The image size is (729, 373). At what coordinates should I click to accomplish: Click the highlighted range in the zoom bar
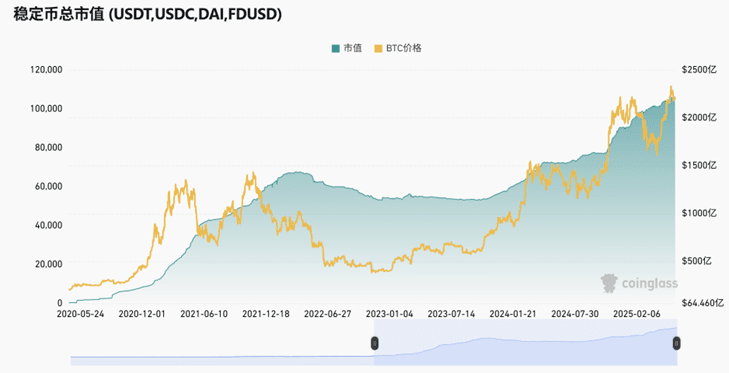click(525, 342)
